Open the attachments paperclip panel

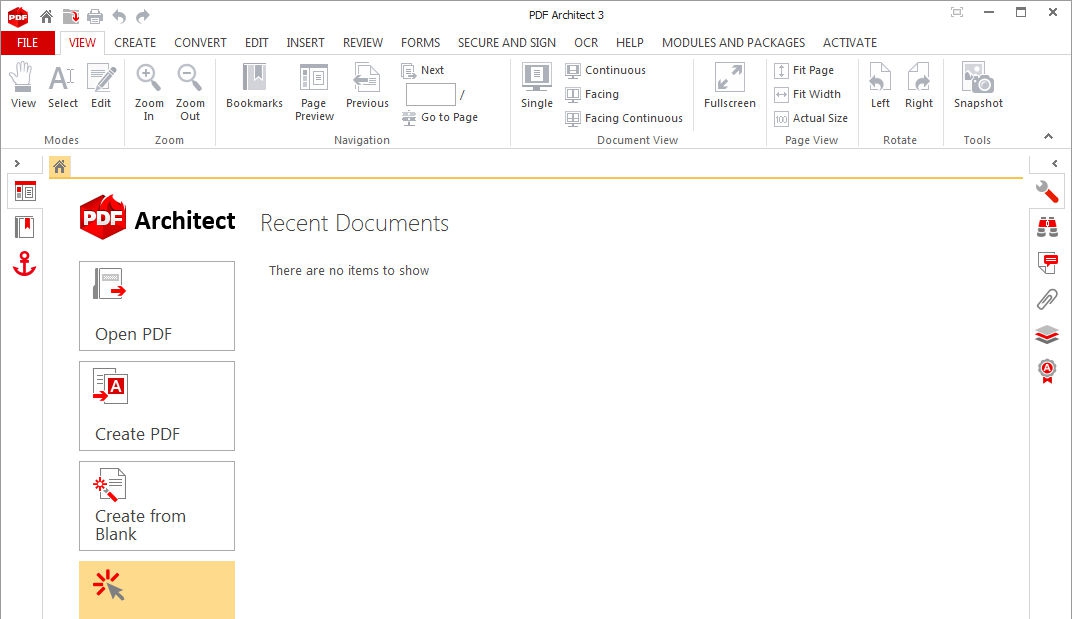pos(1047,298)
